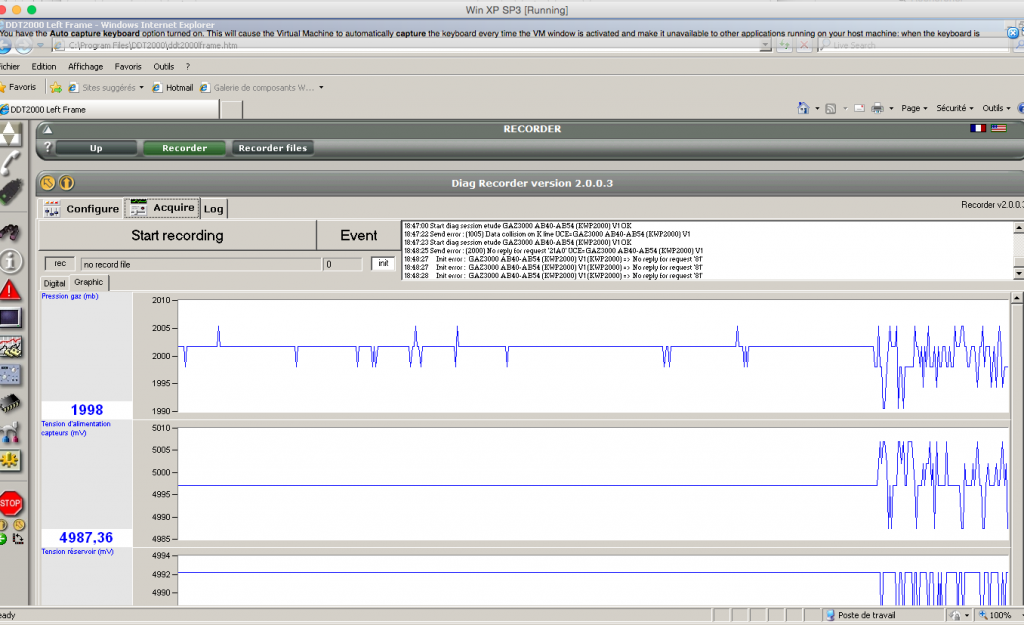Select the French flag language icon
This screenshot has height=625, width=1024.
coord(978,128)
